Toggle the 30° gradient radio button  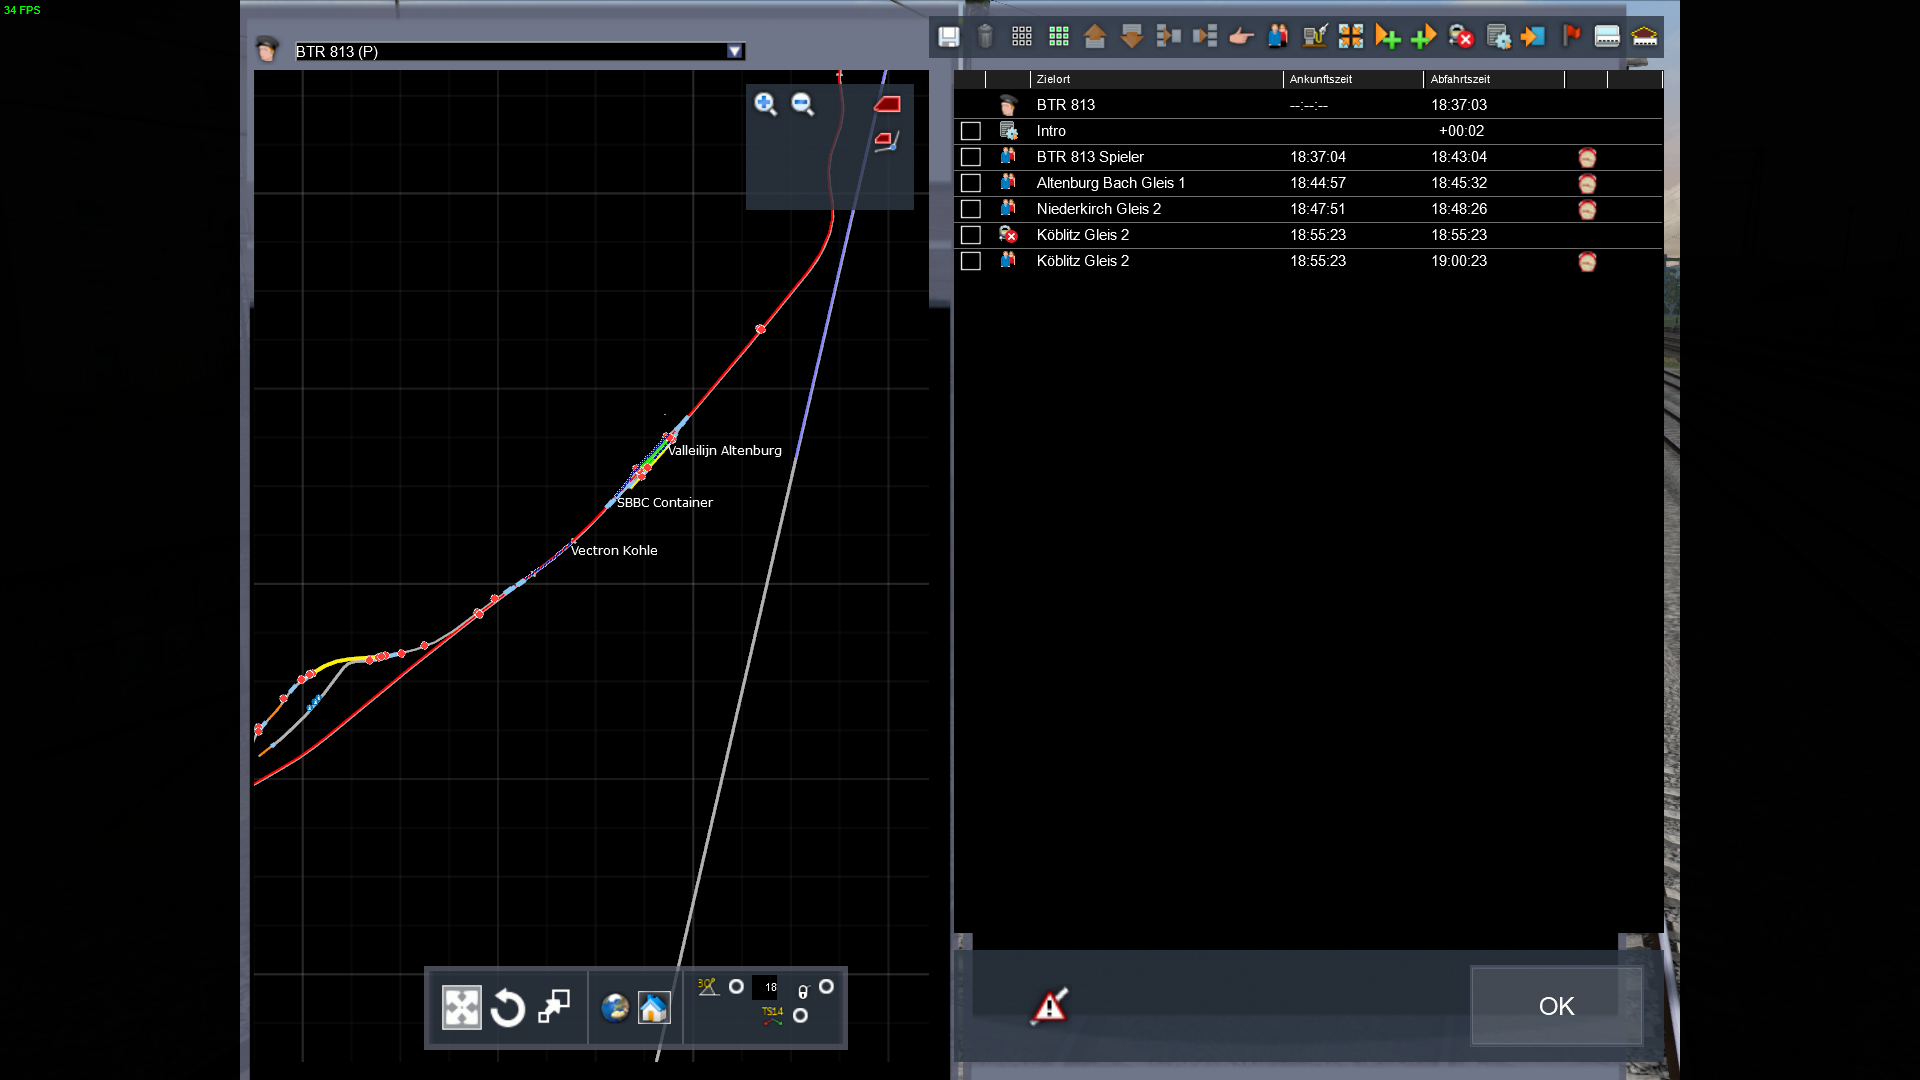point(736,987)
